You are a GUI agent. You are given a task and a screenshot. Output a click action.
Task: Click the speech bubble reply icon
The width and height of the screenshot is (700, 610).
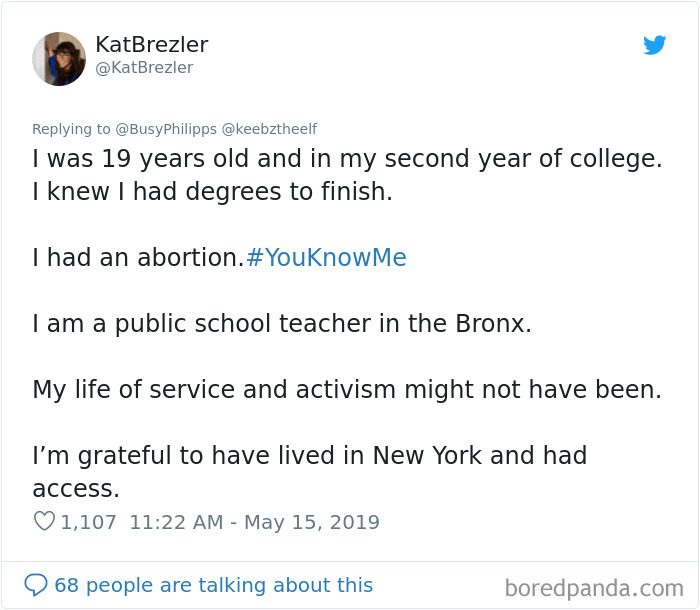click(x=36, y=585)
